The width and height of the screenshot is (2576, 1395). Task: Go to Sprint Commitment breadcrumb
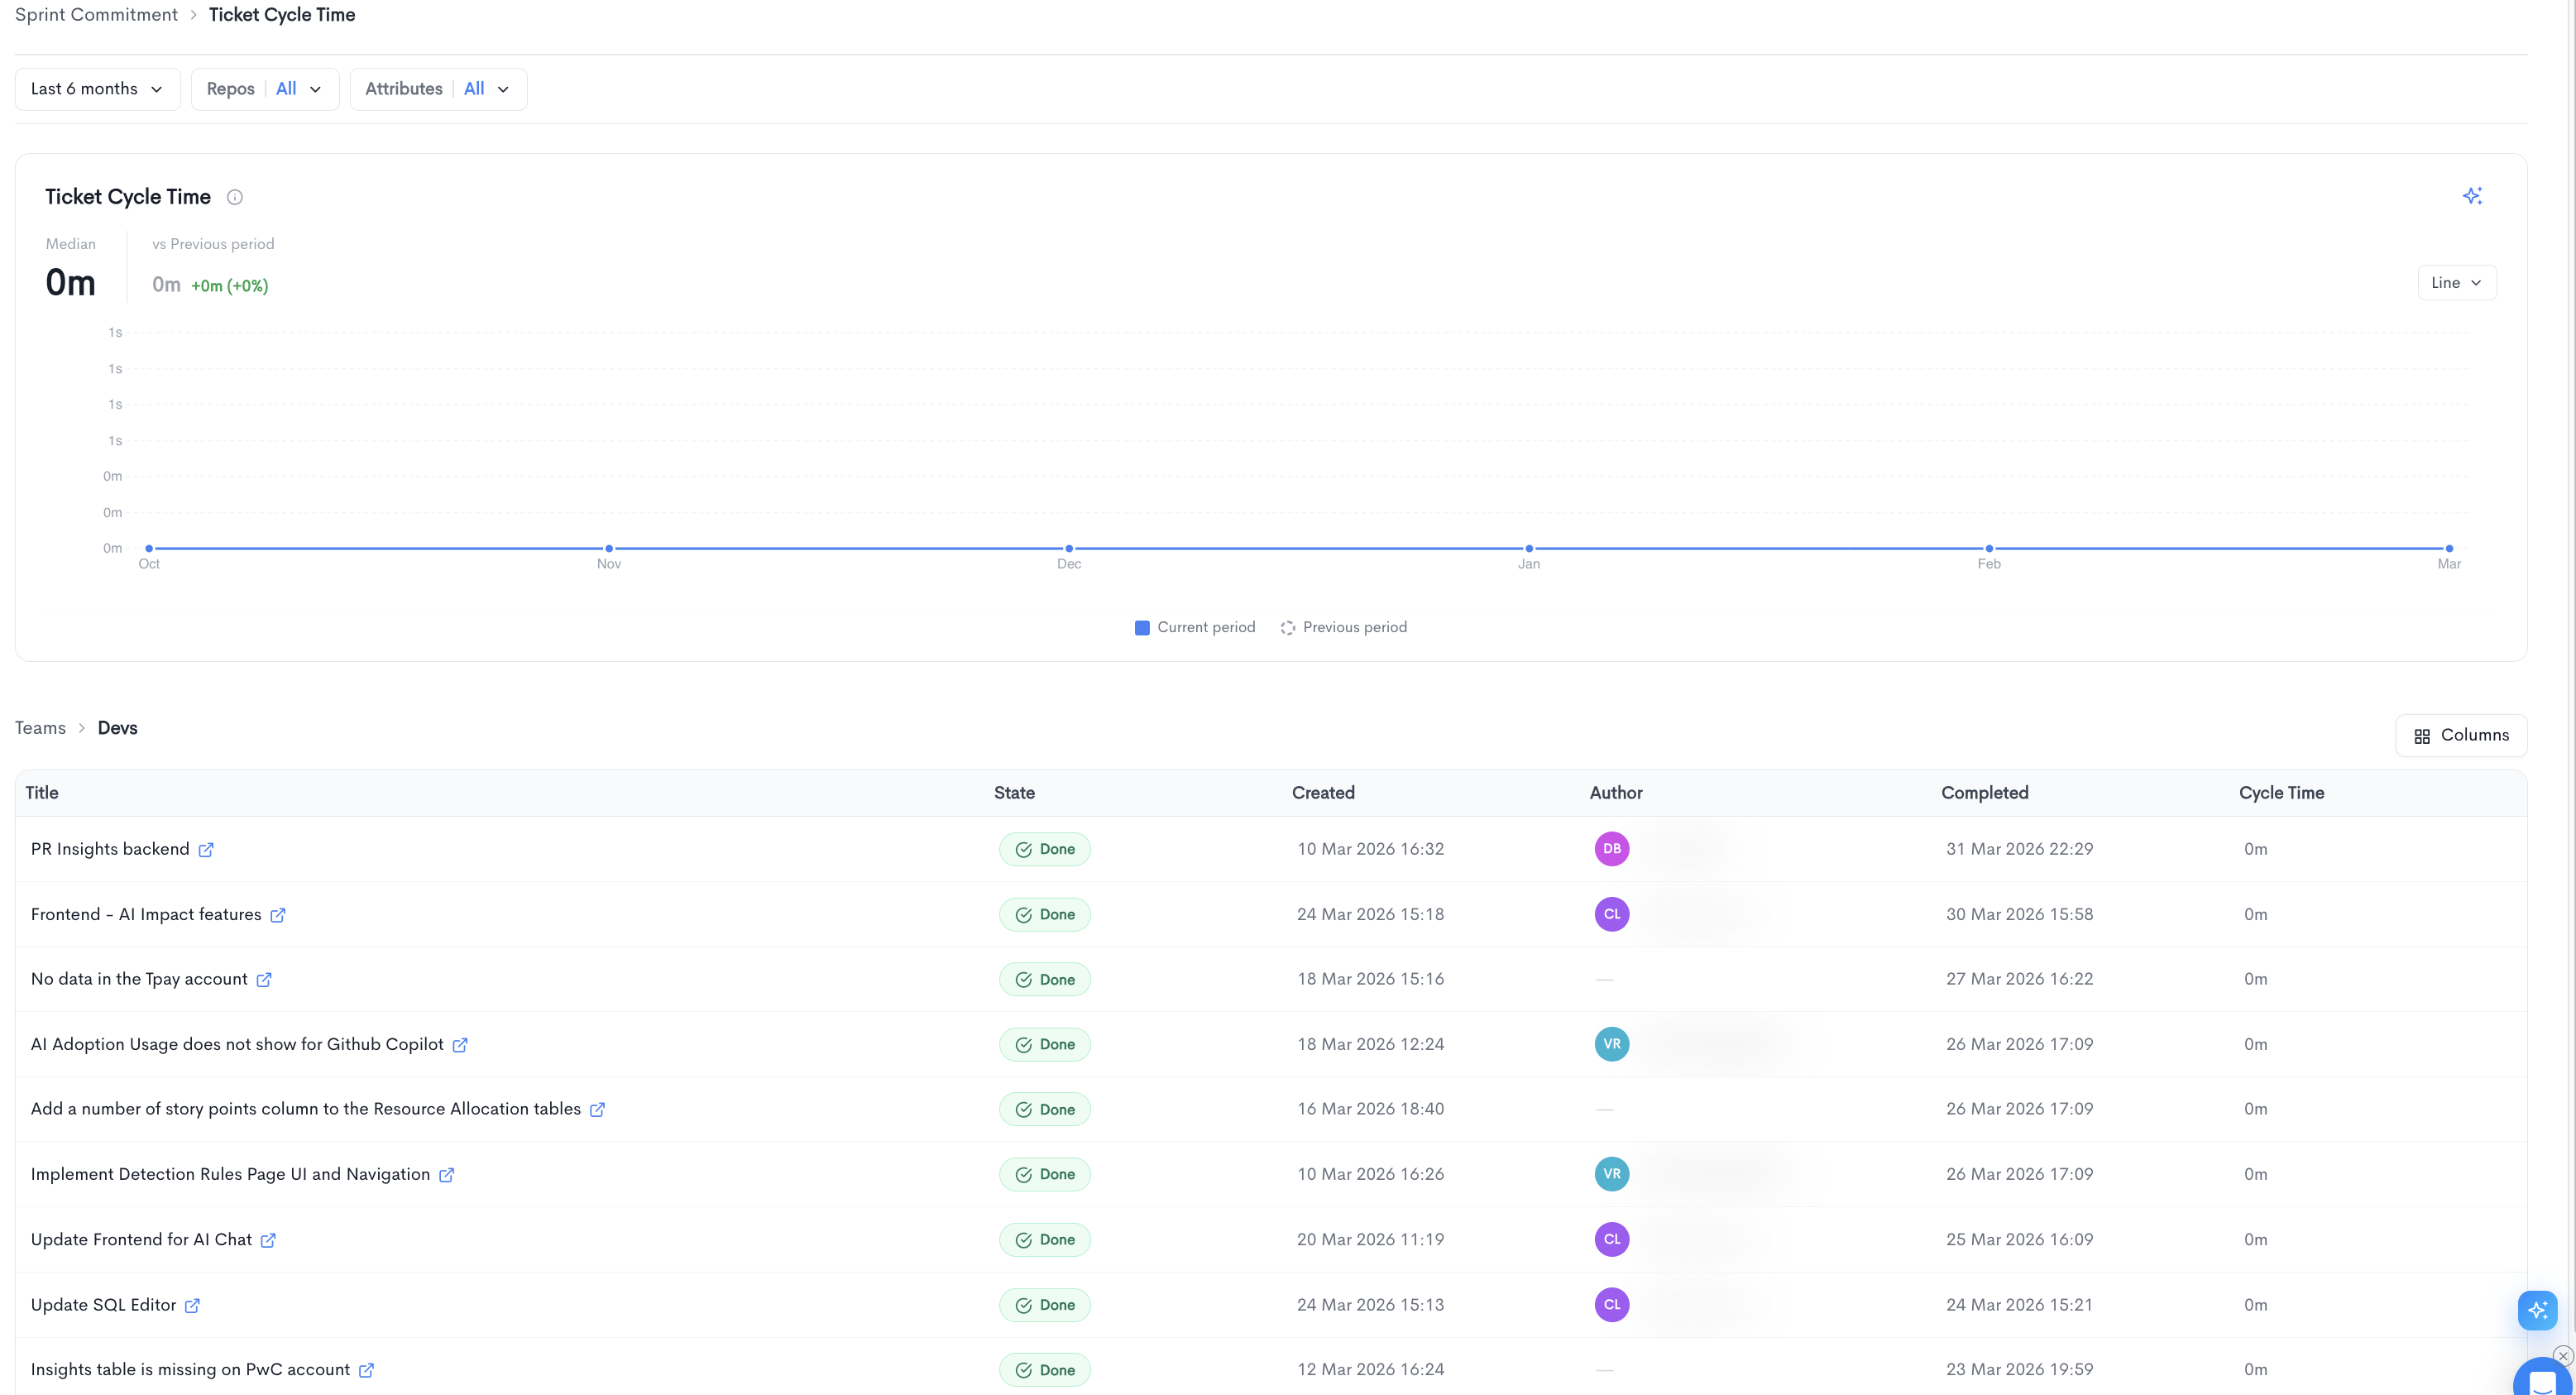[x=96, y=15]
